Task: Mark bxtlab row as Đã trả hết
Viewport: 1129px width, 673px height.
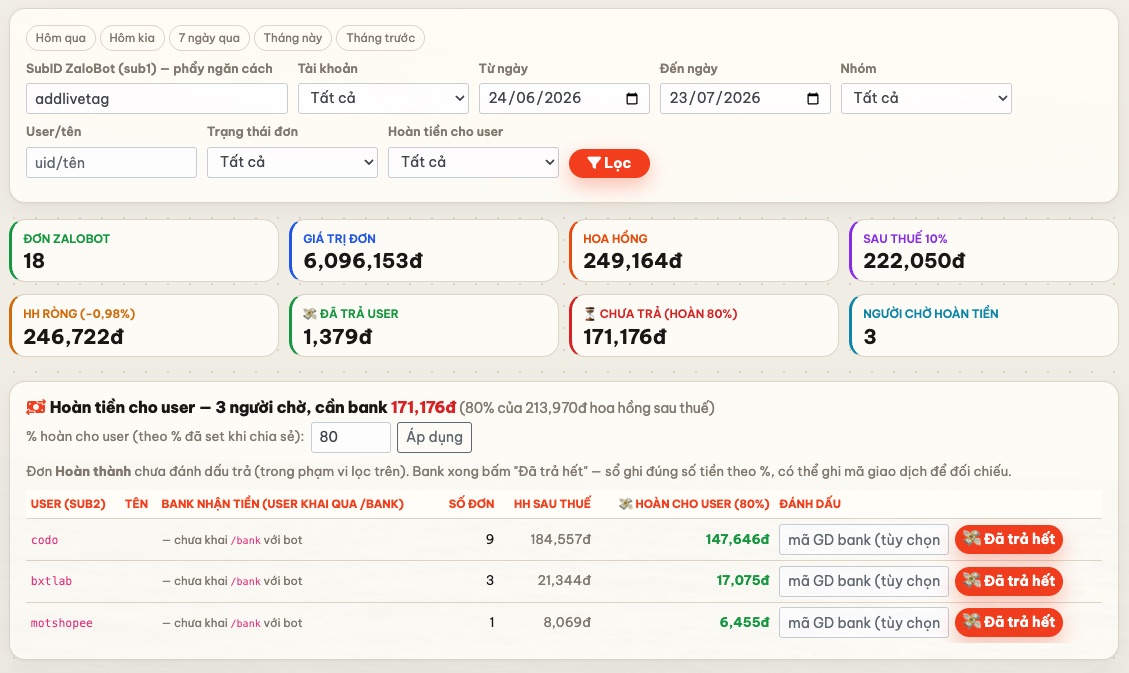Action: click(1009, 581)
